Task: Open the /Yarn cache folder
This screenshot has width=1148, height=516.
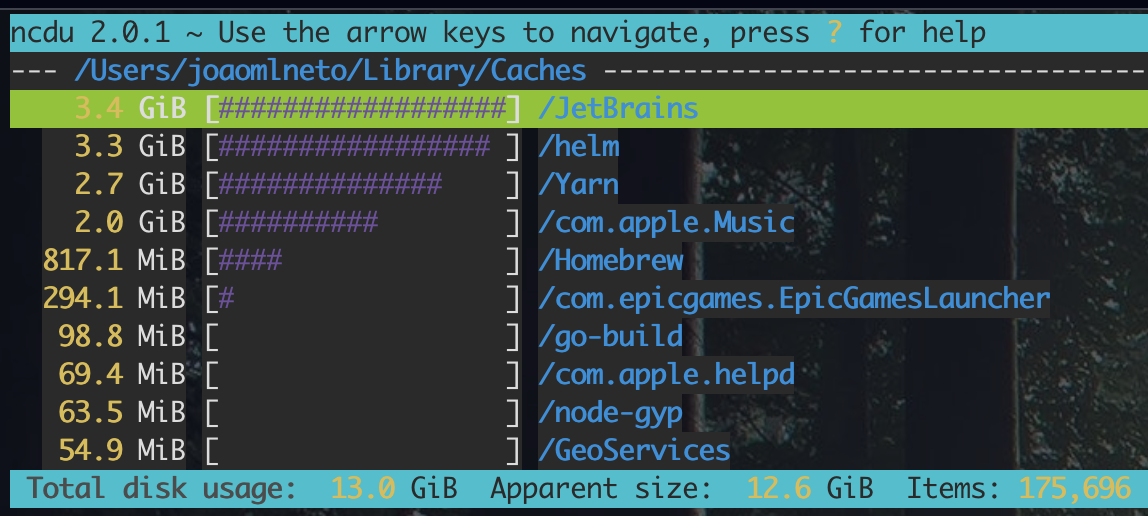Action: pyautogui.click(x=579, y=184)
